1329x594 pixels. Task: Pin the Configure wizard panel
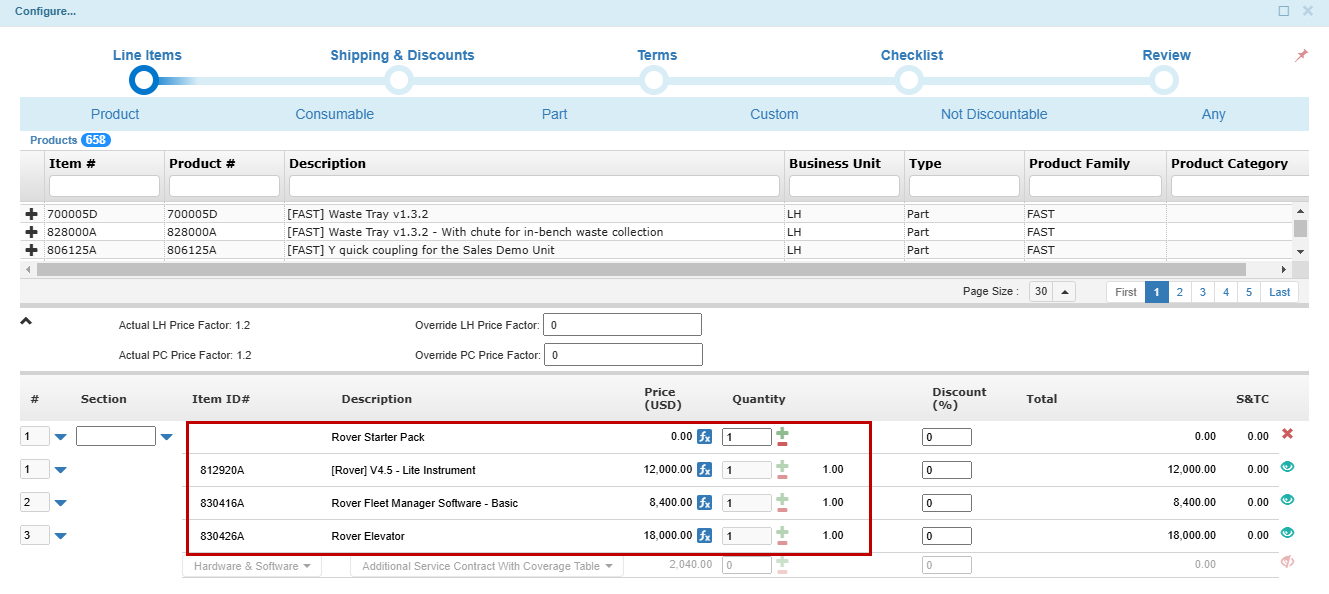(1301, 56)
